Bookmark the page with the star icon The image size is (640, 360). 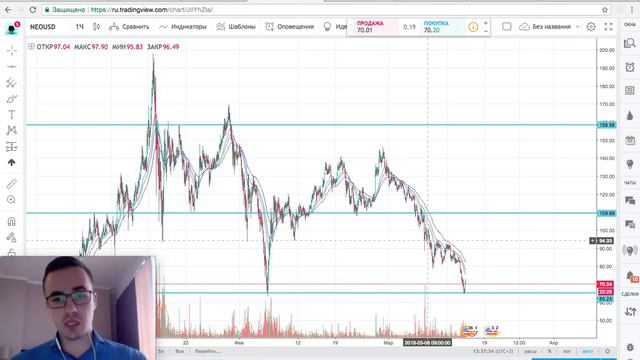point(604,10)
